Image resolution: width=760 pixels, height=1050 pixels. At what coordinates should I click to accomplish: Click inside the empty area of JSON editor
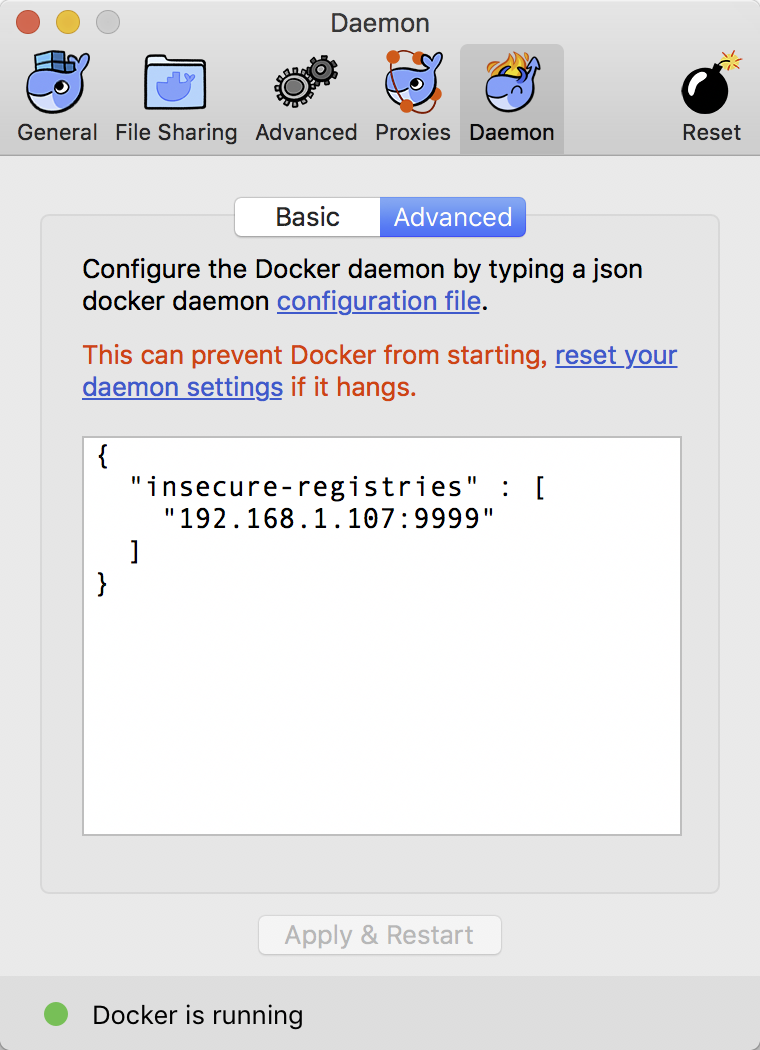tap(382, 720)
